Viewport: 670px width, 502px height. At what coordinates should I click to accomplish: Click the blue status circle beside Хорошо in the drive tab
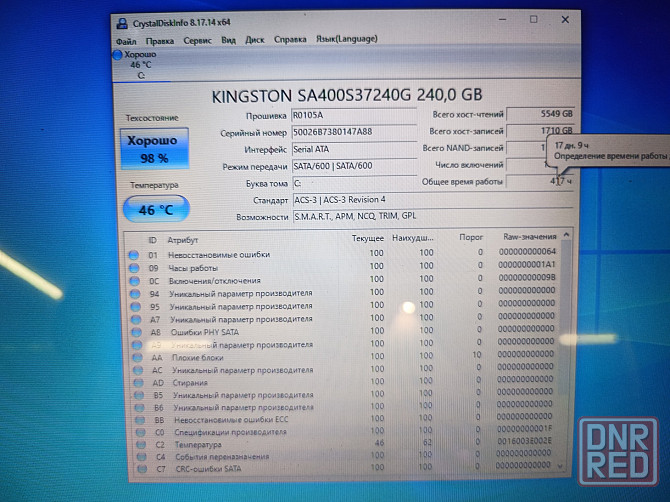[x=118, y=55]
